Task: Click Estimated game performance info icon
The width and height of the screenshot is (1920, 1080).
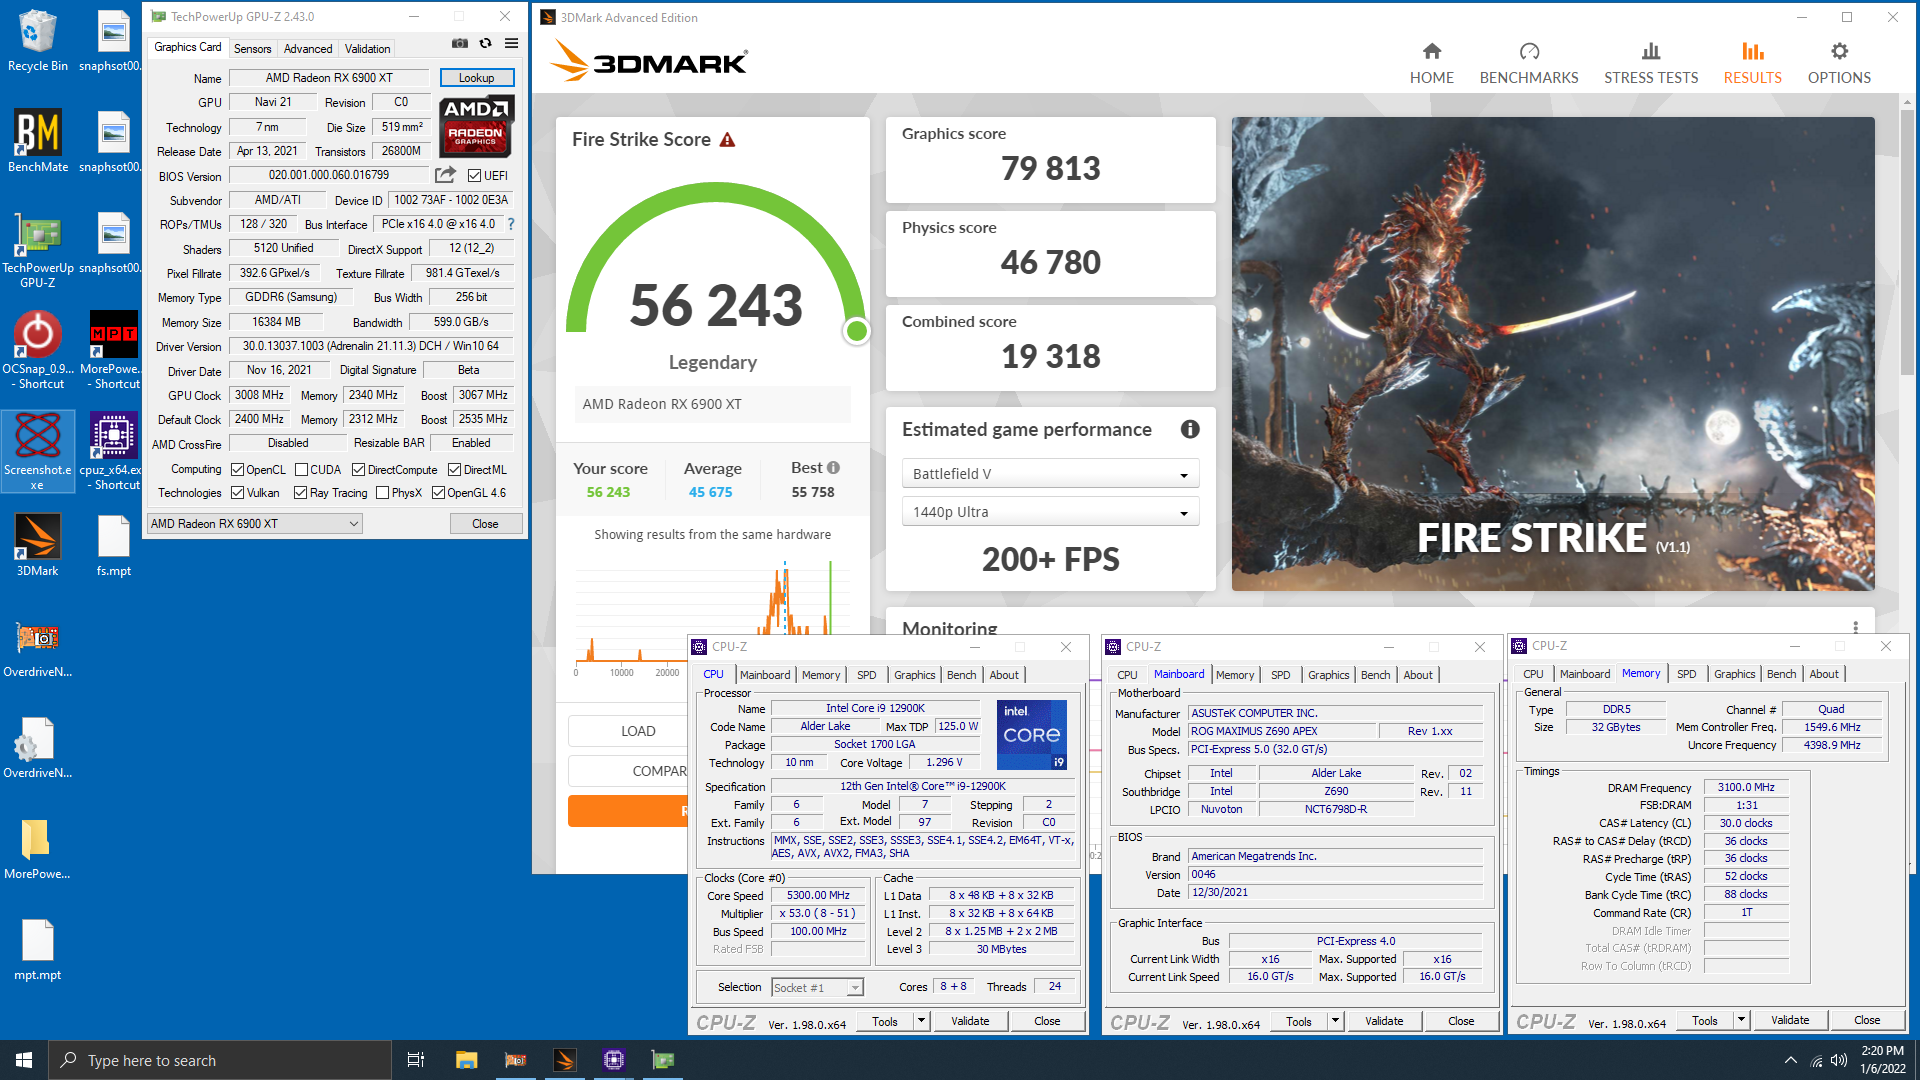Action: [x=1190, y=429]
